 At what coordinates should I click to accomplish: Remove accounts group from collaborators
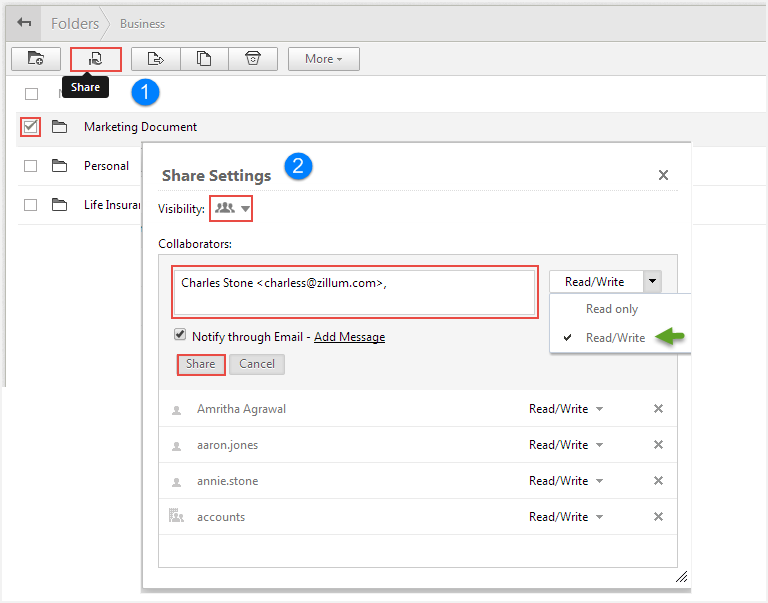click(658, 517)
